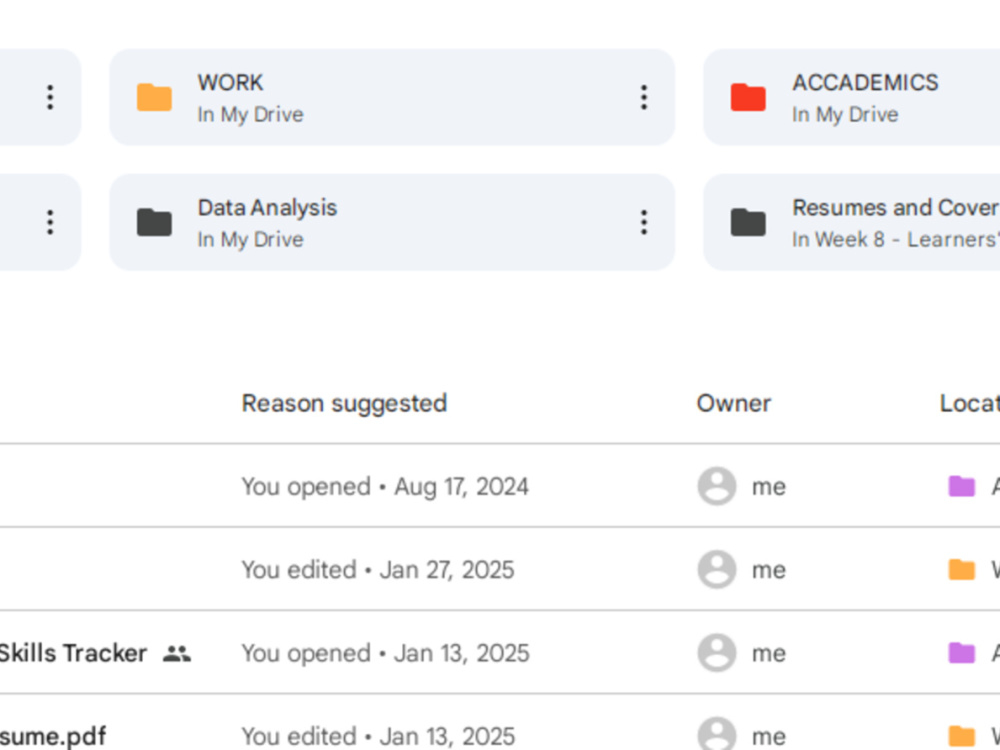Click the orange WORK folder icon

[154, 98]
